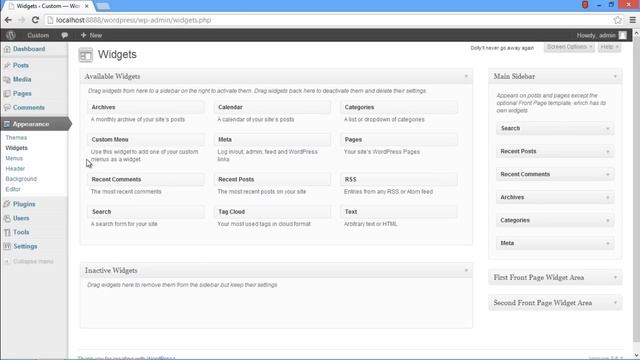The height and width of the screenshot is (360, 640).
Task: Select the available Search widget
Action: click(146, 212)
